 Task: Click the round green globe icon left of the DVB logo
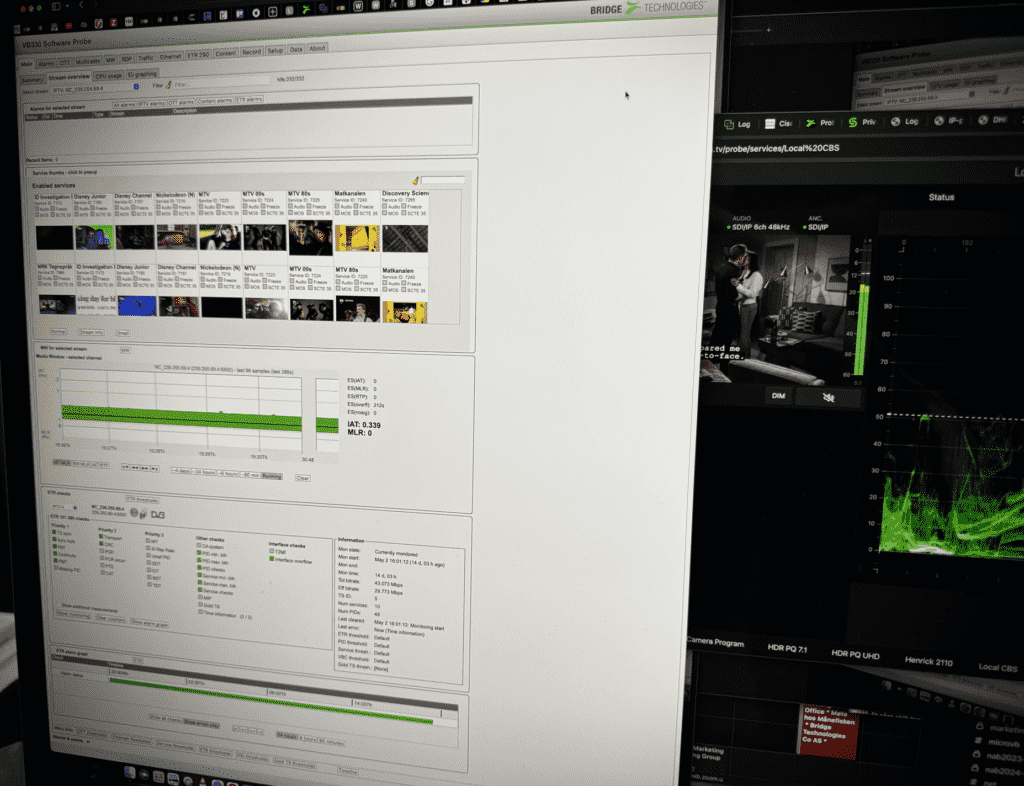(x=134, y=513)
